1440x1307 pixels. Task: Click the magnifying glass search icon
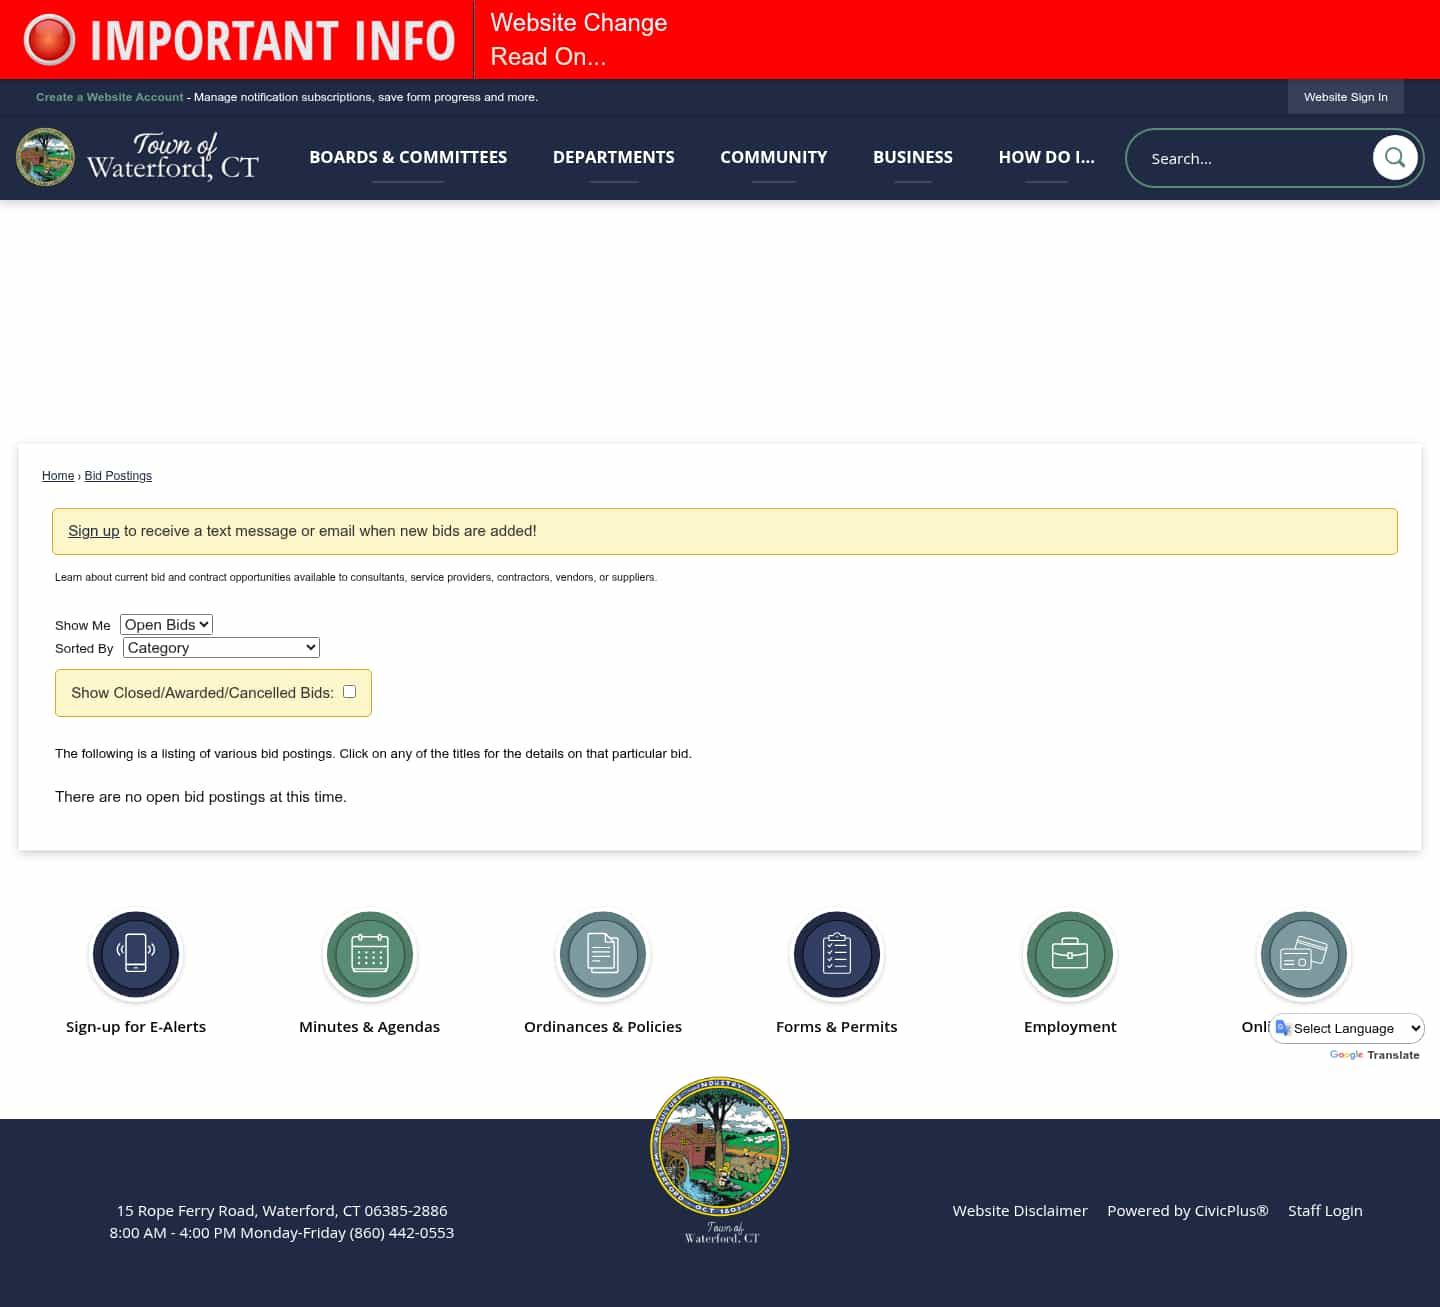point(1395,158)
